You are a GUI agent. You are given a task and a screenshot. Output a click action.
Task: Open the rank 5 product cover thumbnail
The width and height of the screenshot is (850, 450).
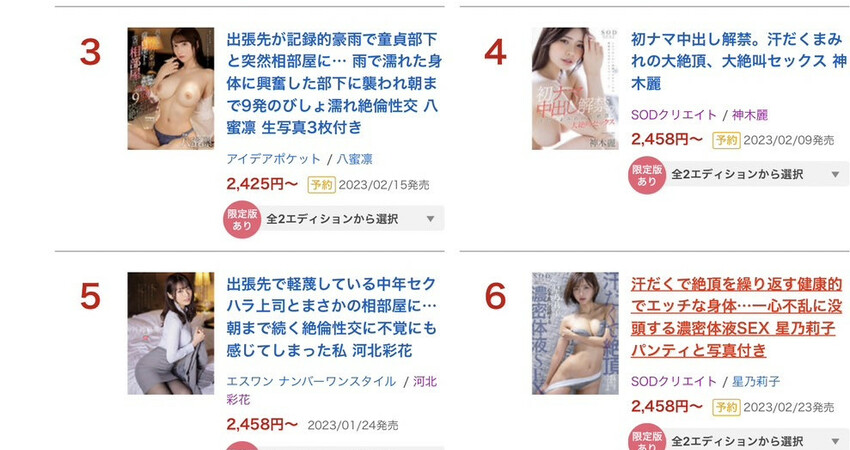point(171,333)
